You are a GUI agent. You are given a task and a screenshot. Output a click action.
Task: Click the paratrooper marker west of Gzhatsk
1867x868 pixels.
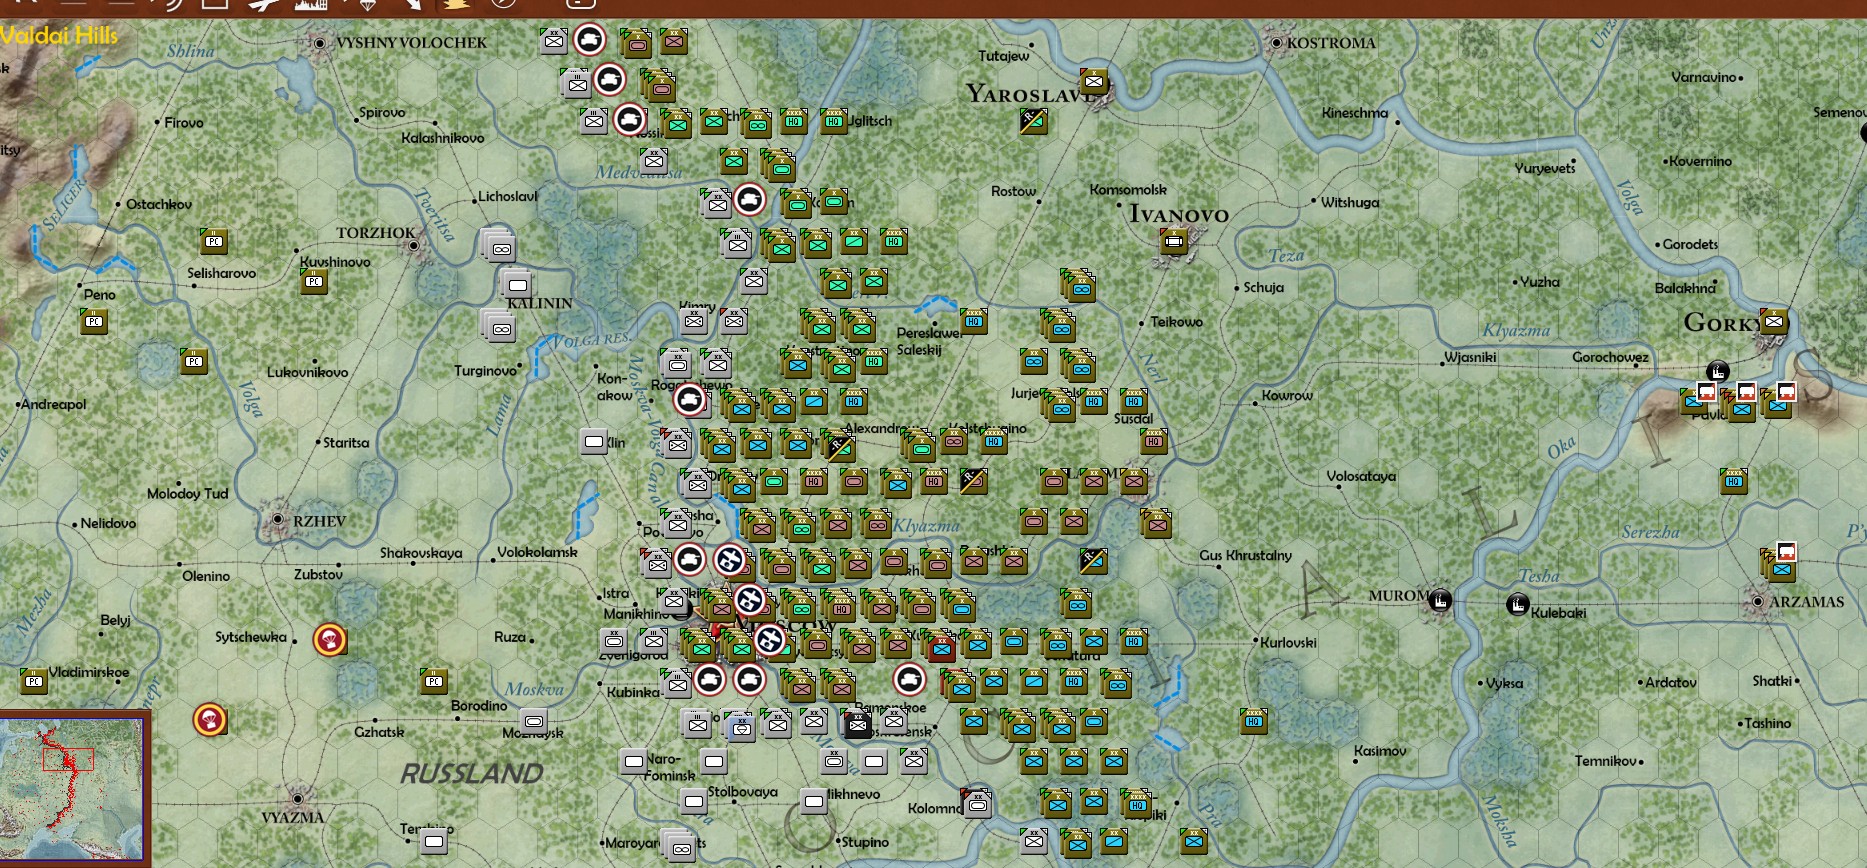(210, 720)
